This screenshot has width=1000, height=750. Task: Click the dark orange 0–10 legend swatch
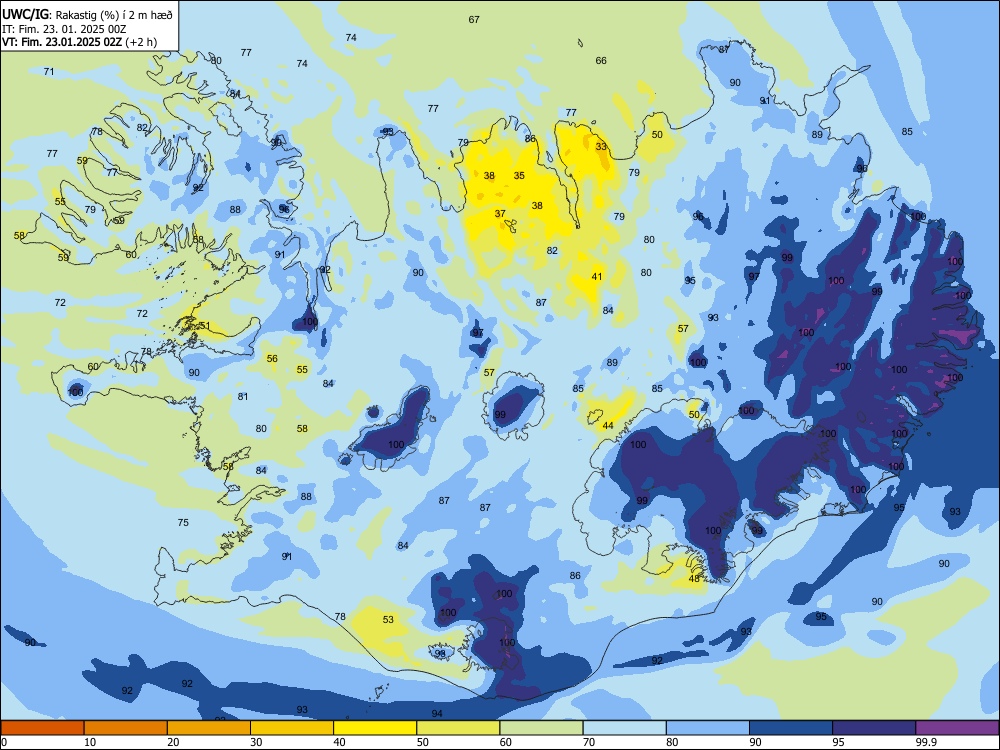coord(42,728)
